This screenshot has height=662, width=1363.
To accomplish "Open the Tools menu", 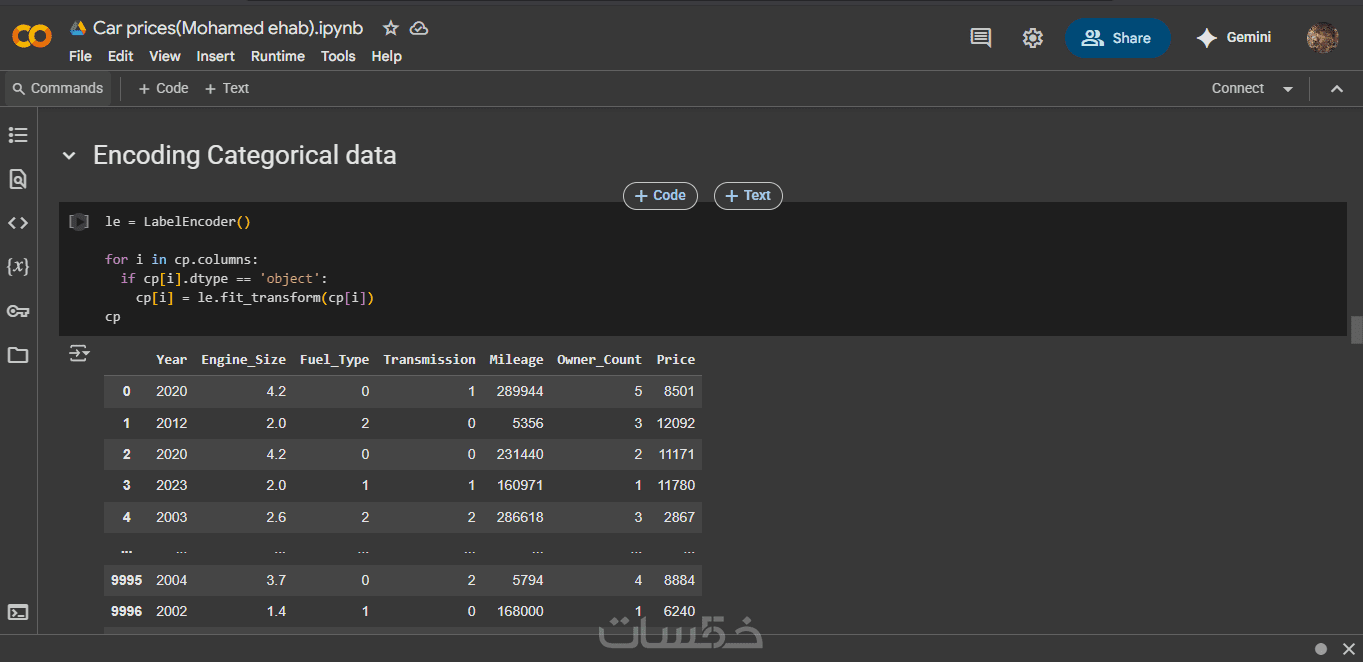I will click(x=338, y=56).
